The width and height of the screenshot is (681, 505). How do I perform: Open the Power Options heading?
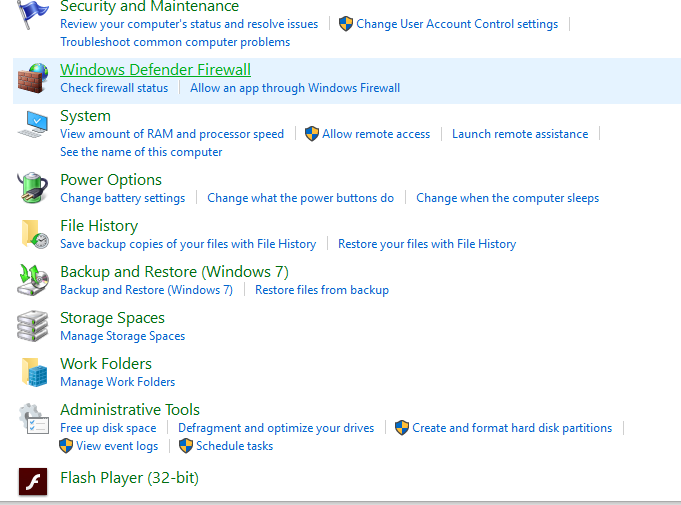tap(111, 180)
